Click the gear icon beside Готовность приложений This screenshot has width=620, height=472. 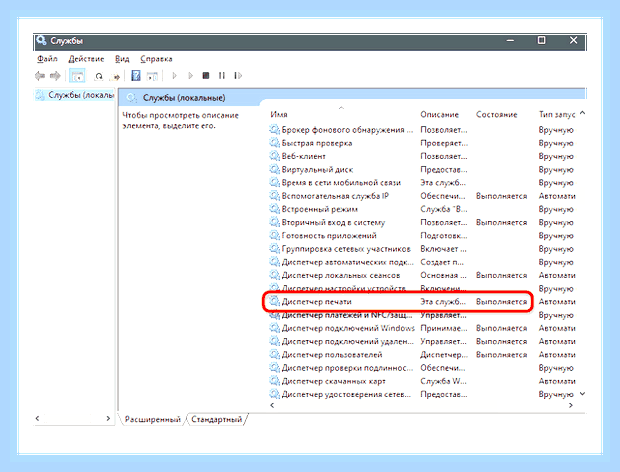tap(274, 236)
